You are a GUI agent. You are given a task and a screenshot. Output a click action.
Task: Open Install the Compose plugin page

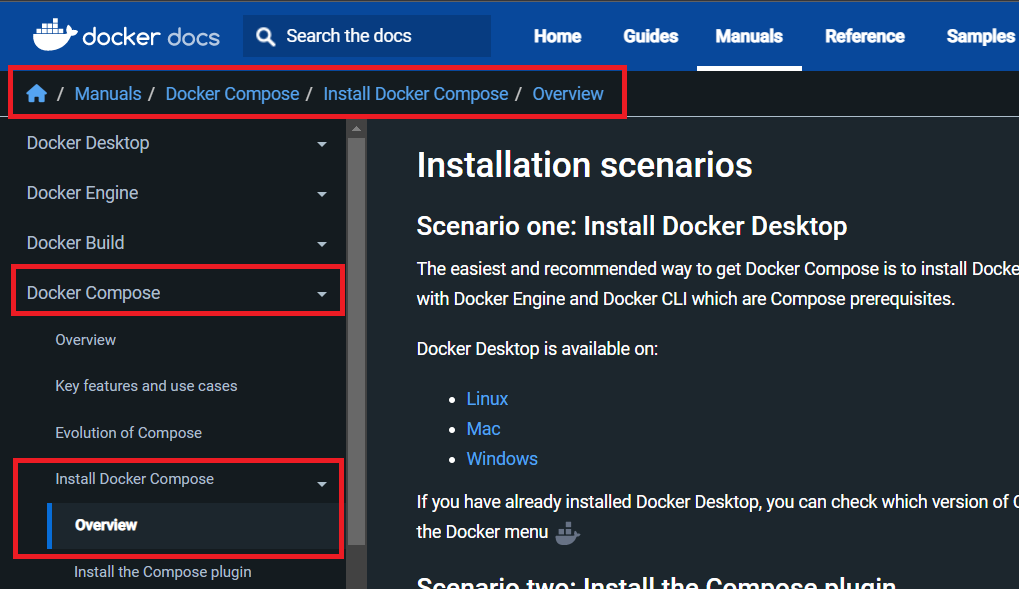[x=162, y=572]
